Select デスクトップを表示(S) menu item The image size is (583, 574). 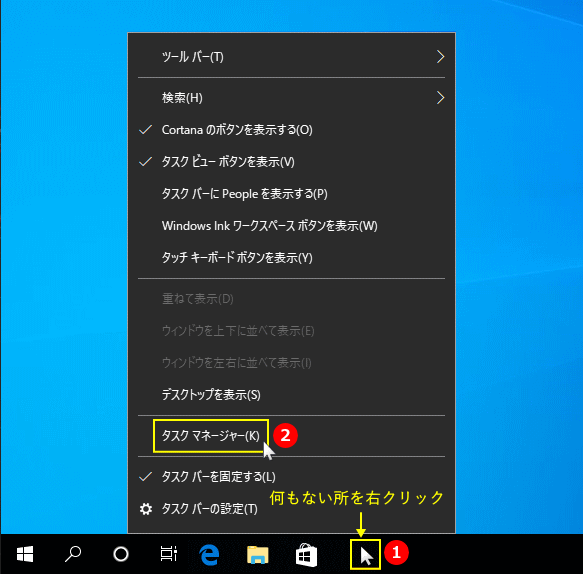[x=292, y=395]
